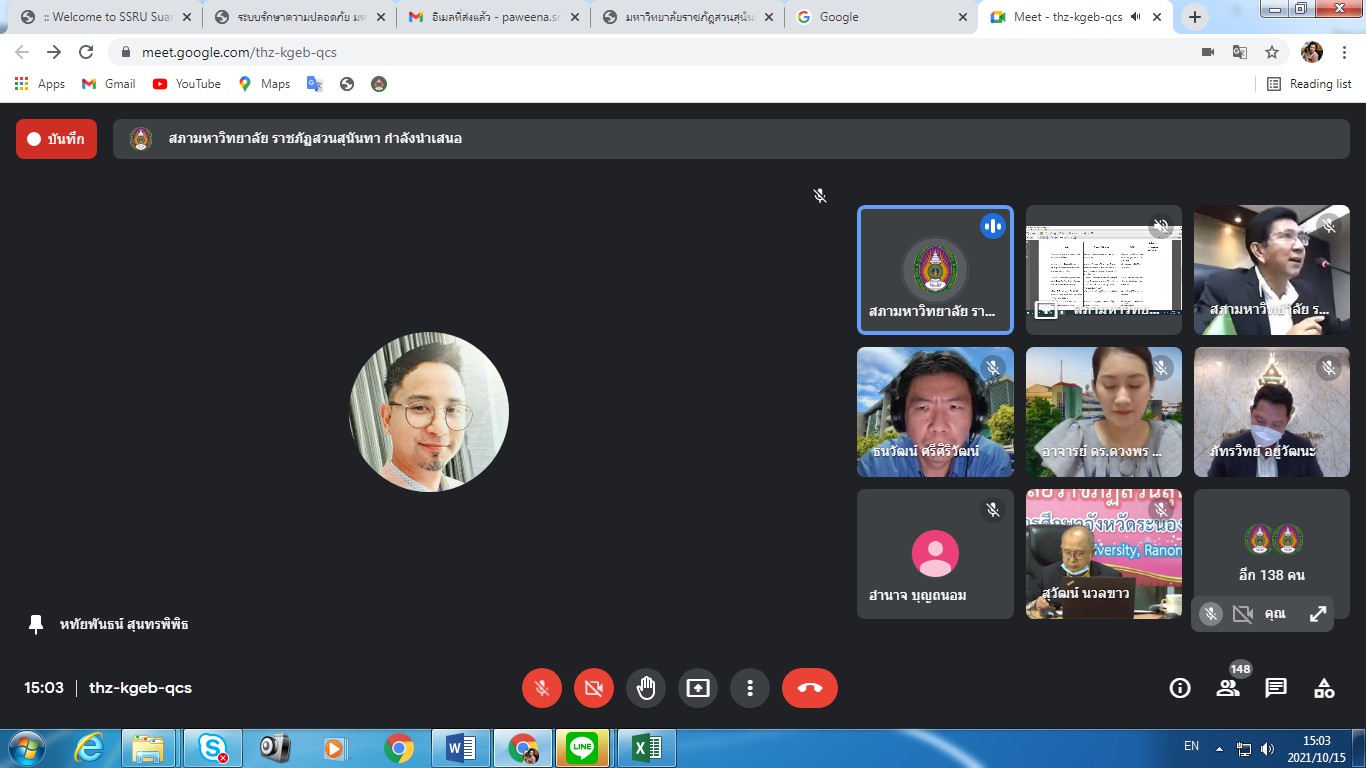Open the activities icon
This screenshot has height=768, width=1366.
pos(1324,688)
